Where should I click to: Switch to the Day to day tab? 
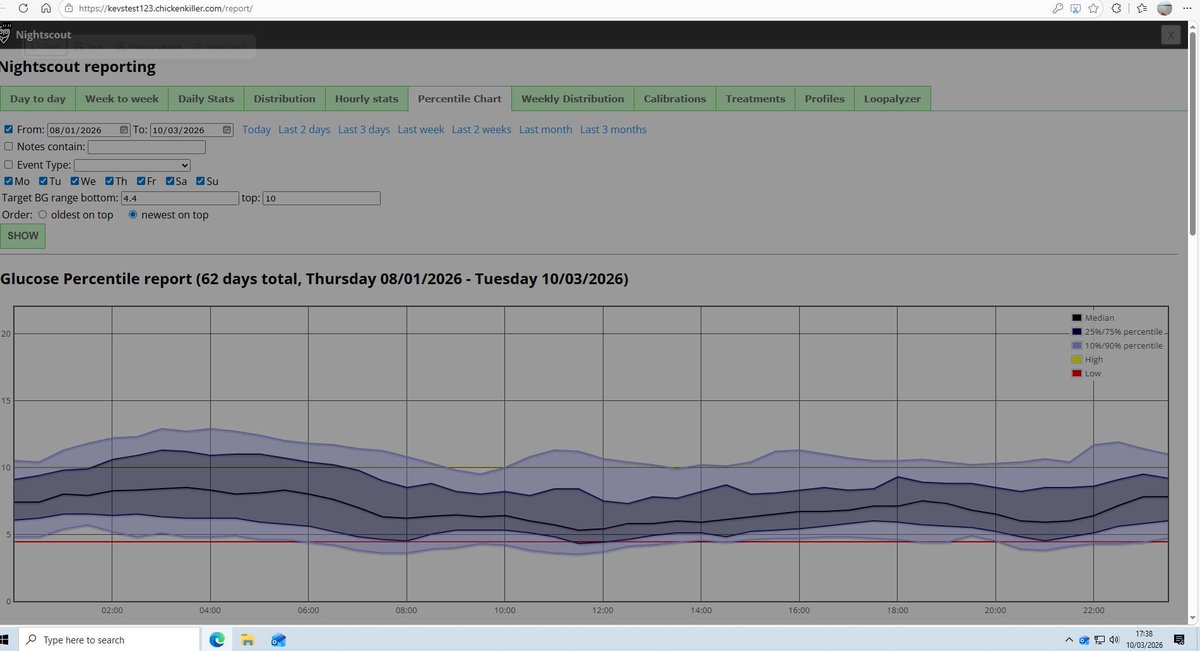[x=38, y=98]
